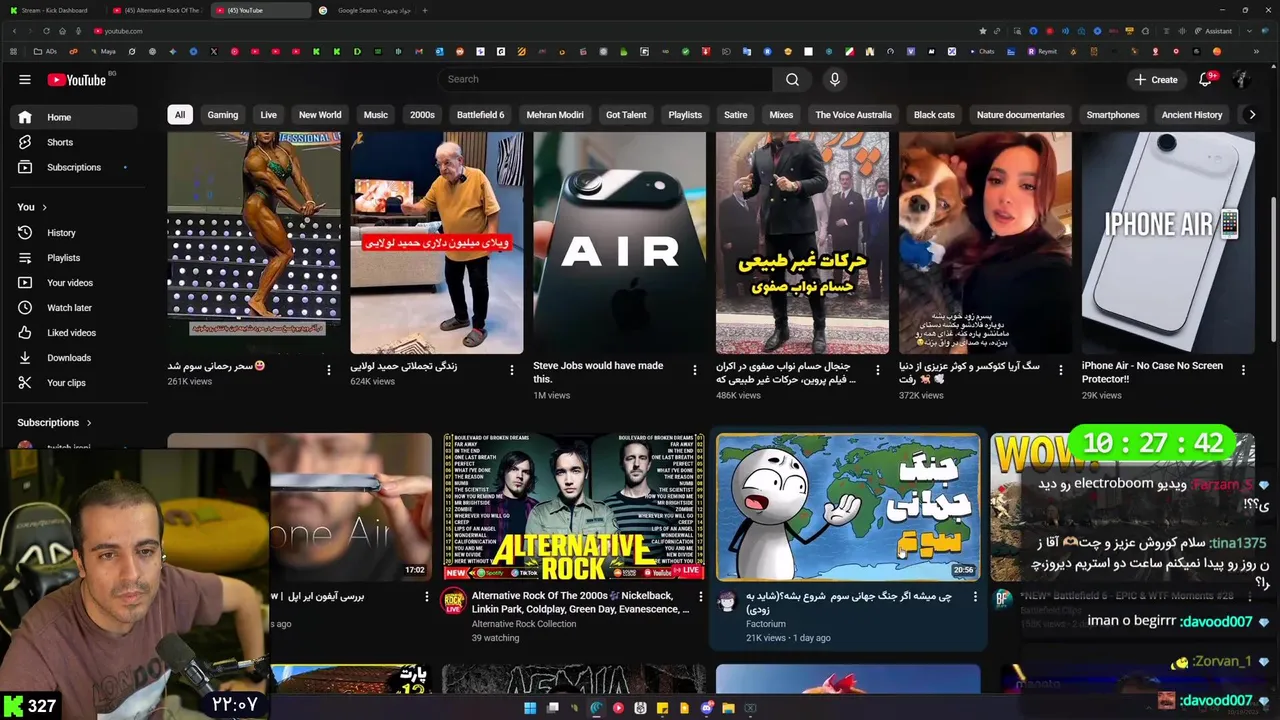Viewport: 1280px width, 720px height.
Task: Open options for Alternative Rock video
Action: click(702, 597)
